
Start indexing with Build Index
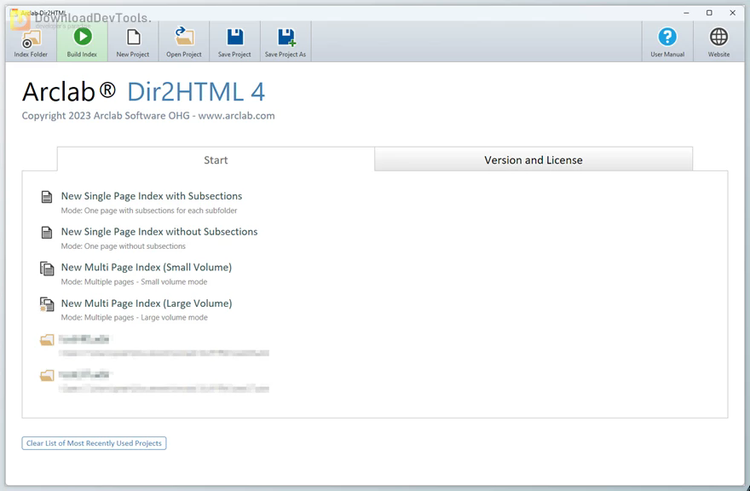click(x=82, y=42)
